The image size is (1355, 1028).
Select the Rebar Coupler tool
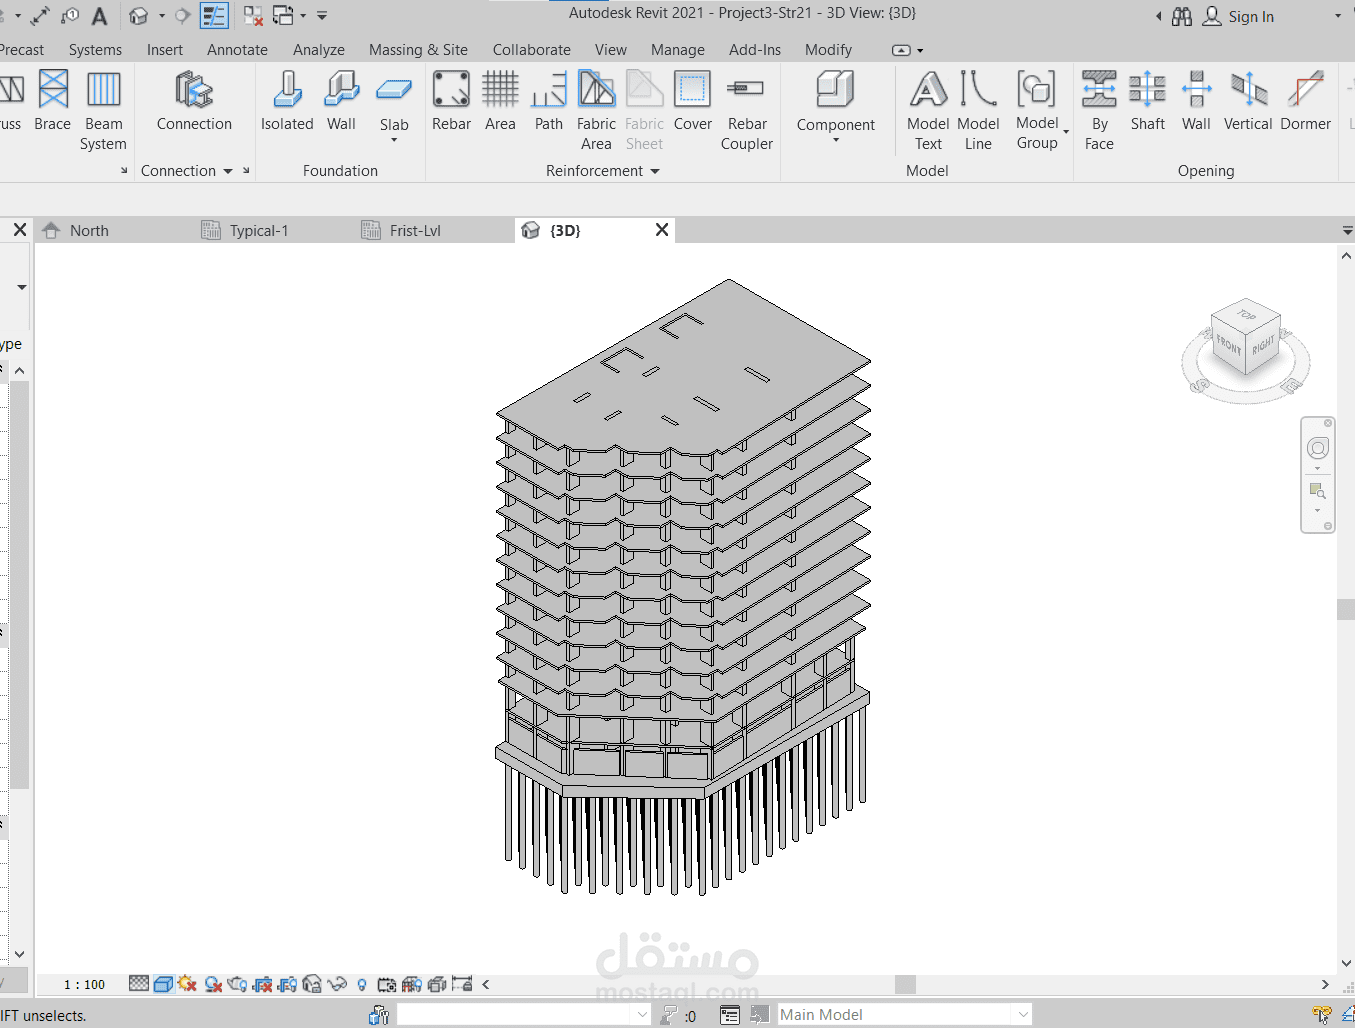click(747, 110)
